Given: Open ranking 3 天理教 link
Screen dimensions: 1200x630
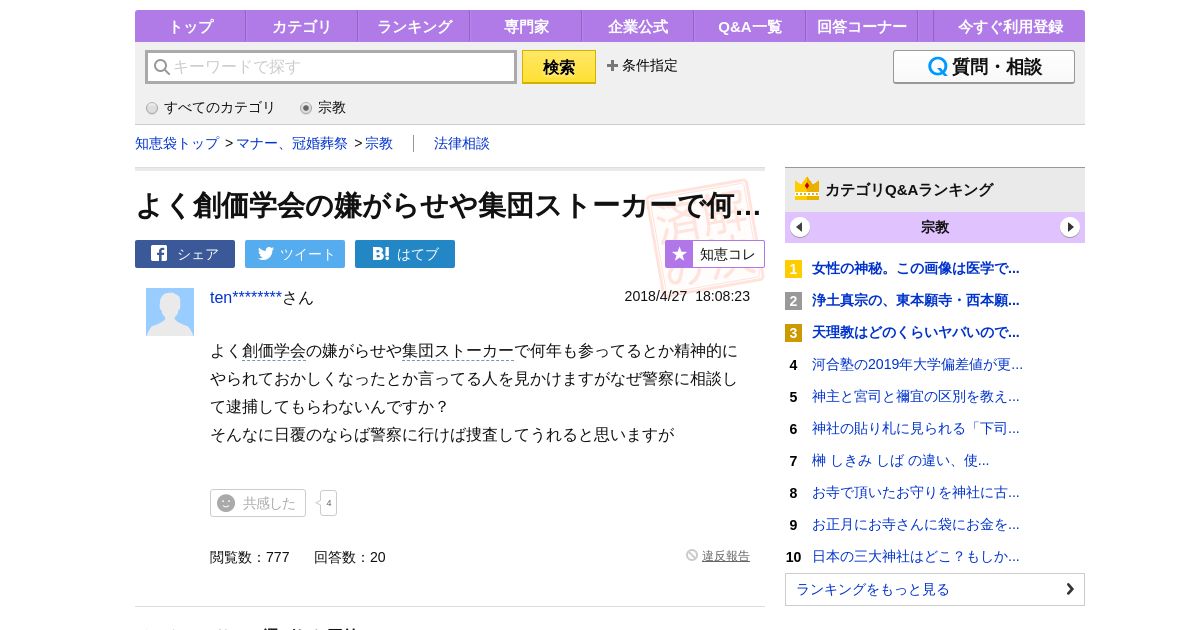Looking at the screenshot, I should coord(916,332).
